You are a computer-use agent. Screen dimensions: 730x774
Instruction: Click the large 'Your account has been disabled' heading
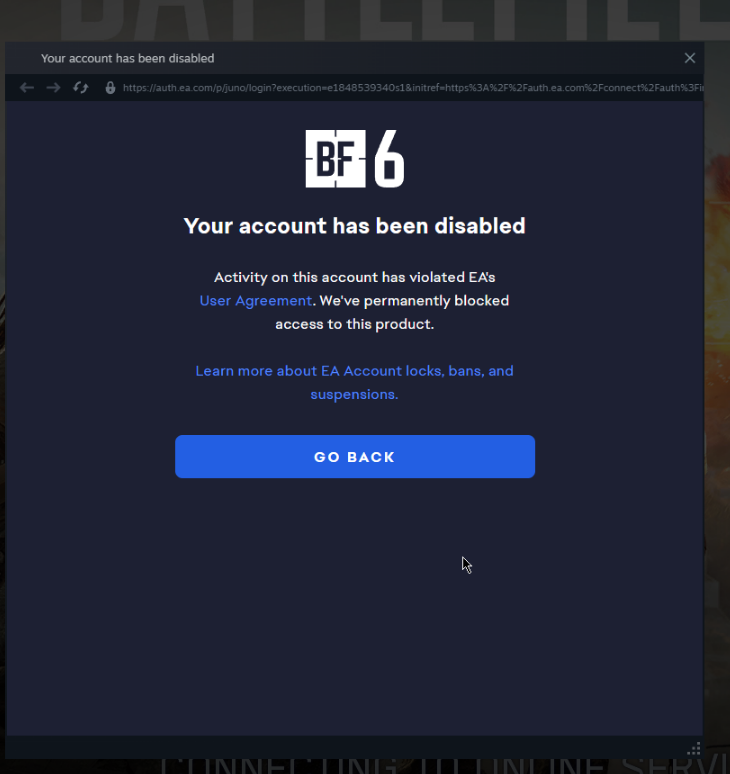(354, 226)
